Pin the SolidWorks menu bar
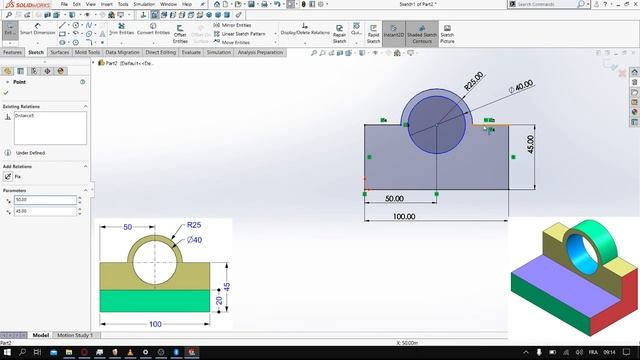 [x=202, y=4]
